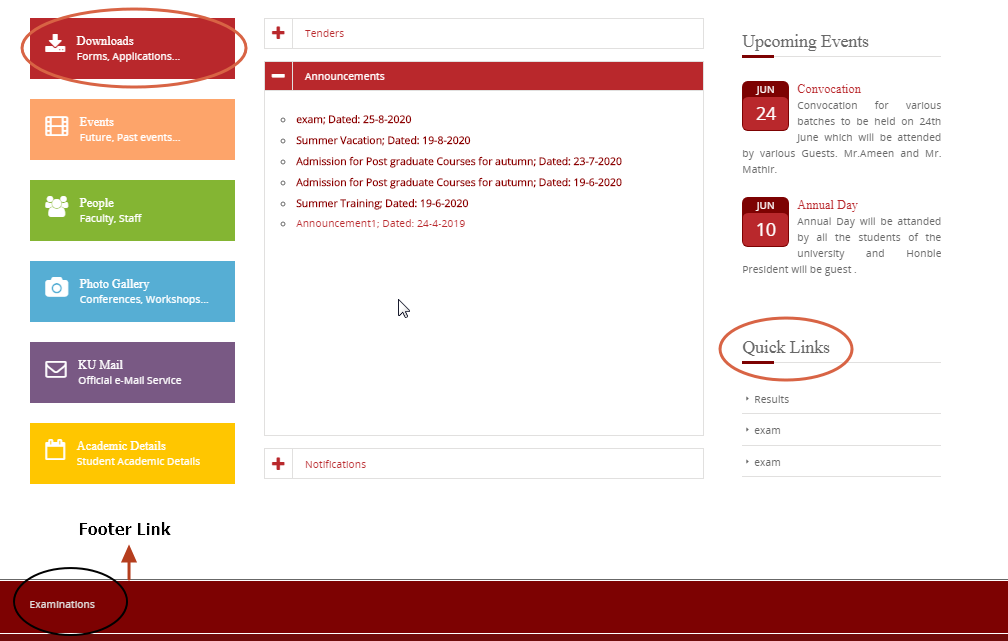This screenshot has width=1008, height=641.
Task: Click the KU Mail envelope icon
Action: coord(56,369)
